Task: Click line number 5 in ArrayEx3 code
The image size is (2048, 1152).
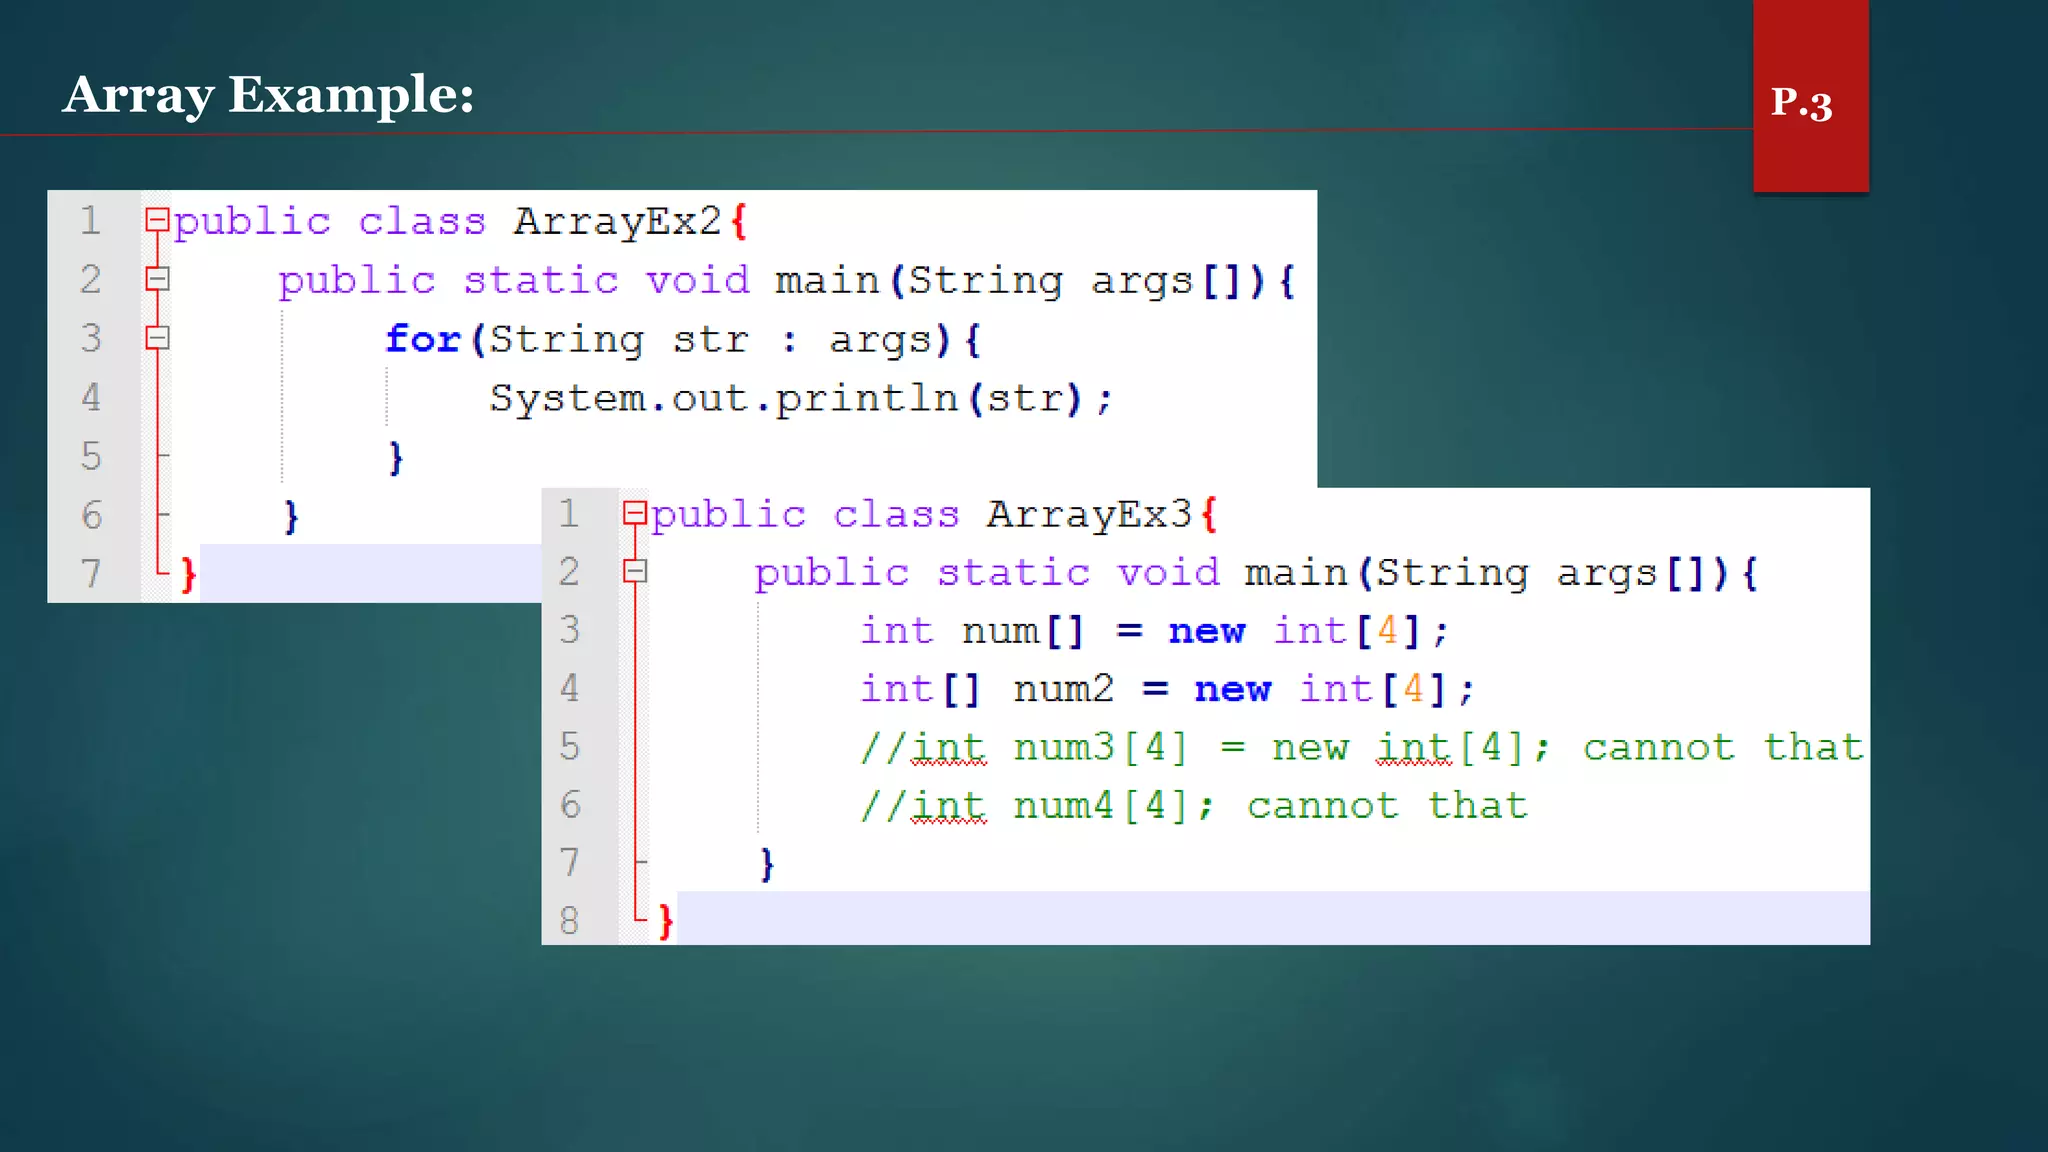Action: pyautogui.click(x=569, y=746)
